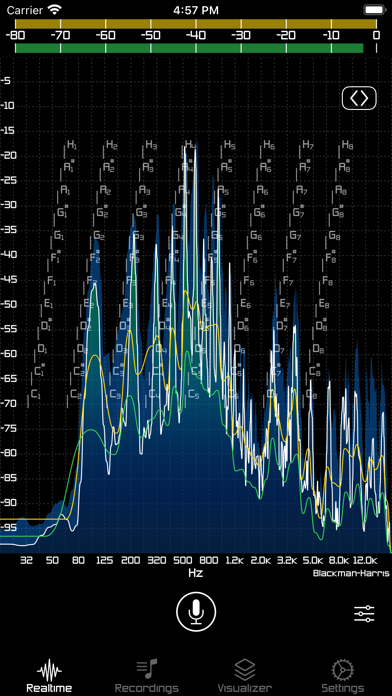The height and width of the screenshot is (696, 392).
Task: Open the Settings gear icon
Action: click(x=342, y=670)
